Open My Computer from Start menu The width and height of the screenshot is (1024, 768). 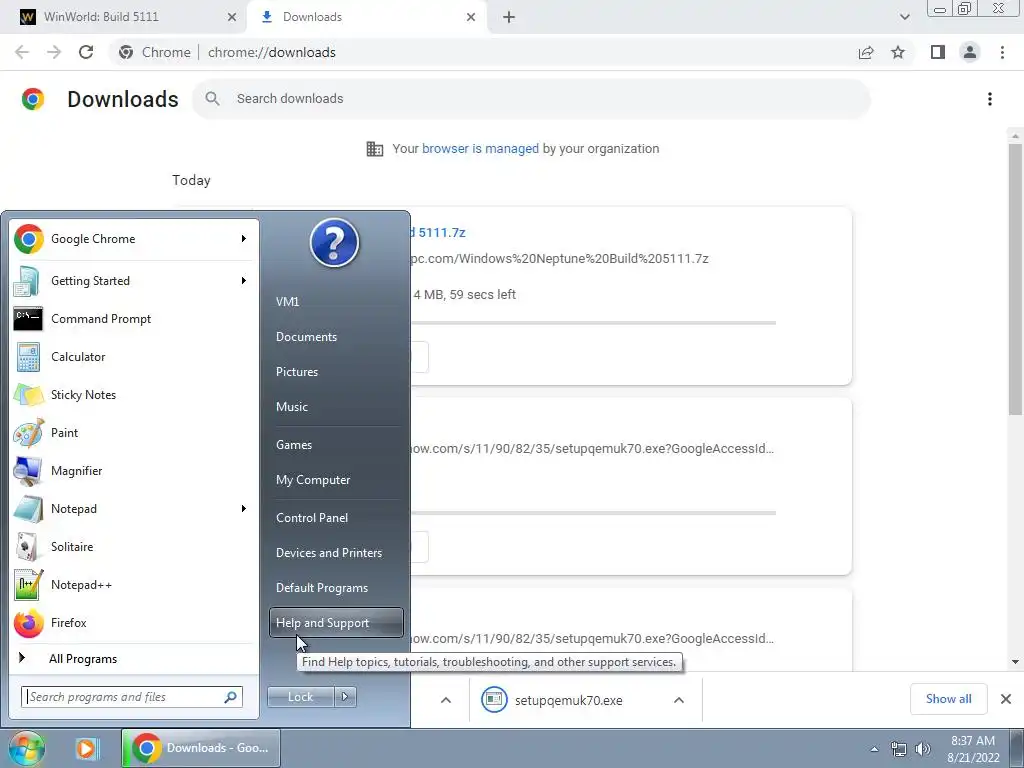click(336, 480)
